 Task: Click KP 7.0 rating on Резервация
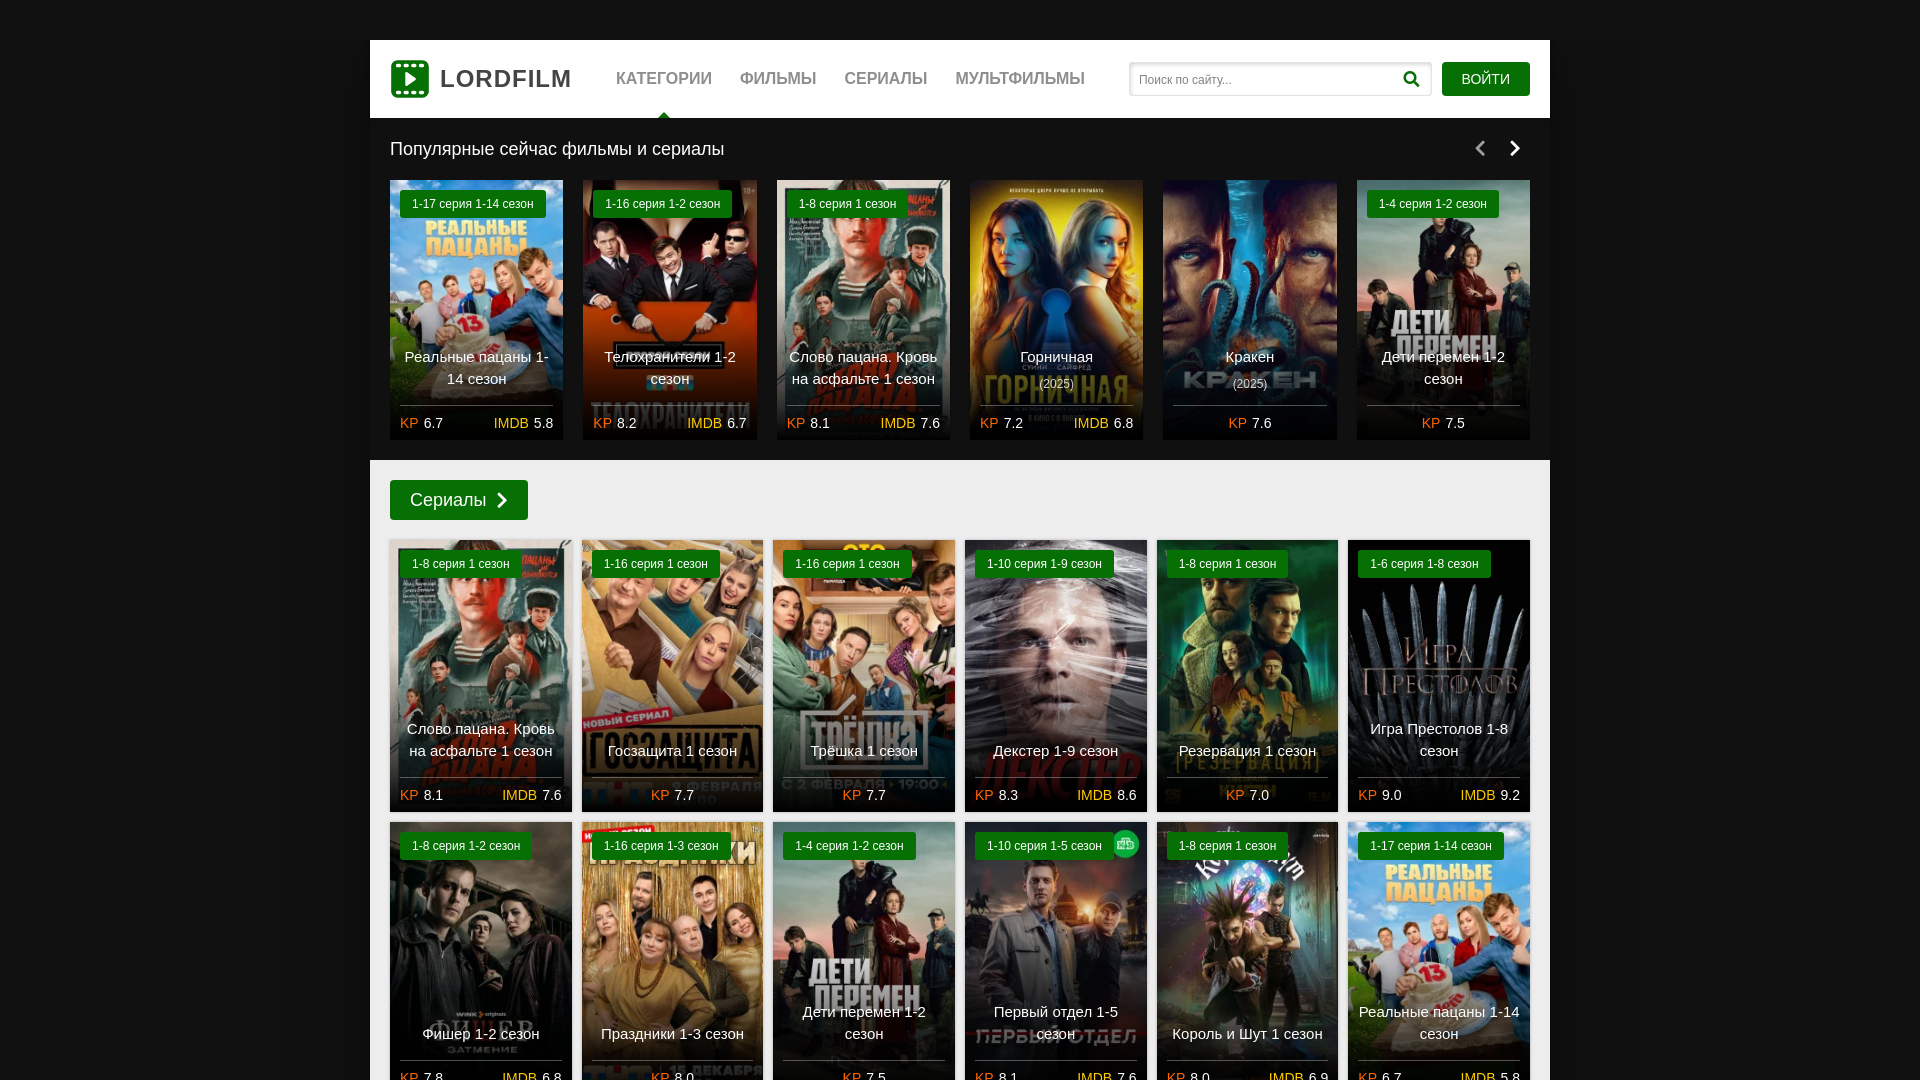click(x=1247, y=795)
